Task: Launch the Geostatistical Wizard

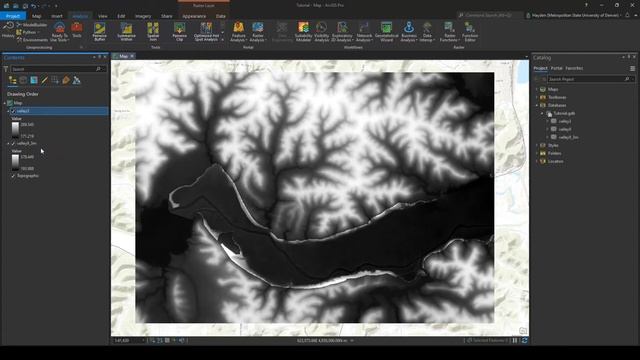Action: (386, 32)
